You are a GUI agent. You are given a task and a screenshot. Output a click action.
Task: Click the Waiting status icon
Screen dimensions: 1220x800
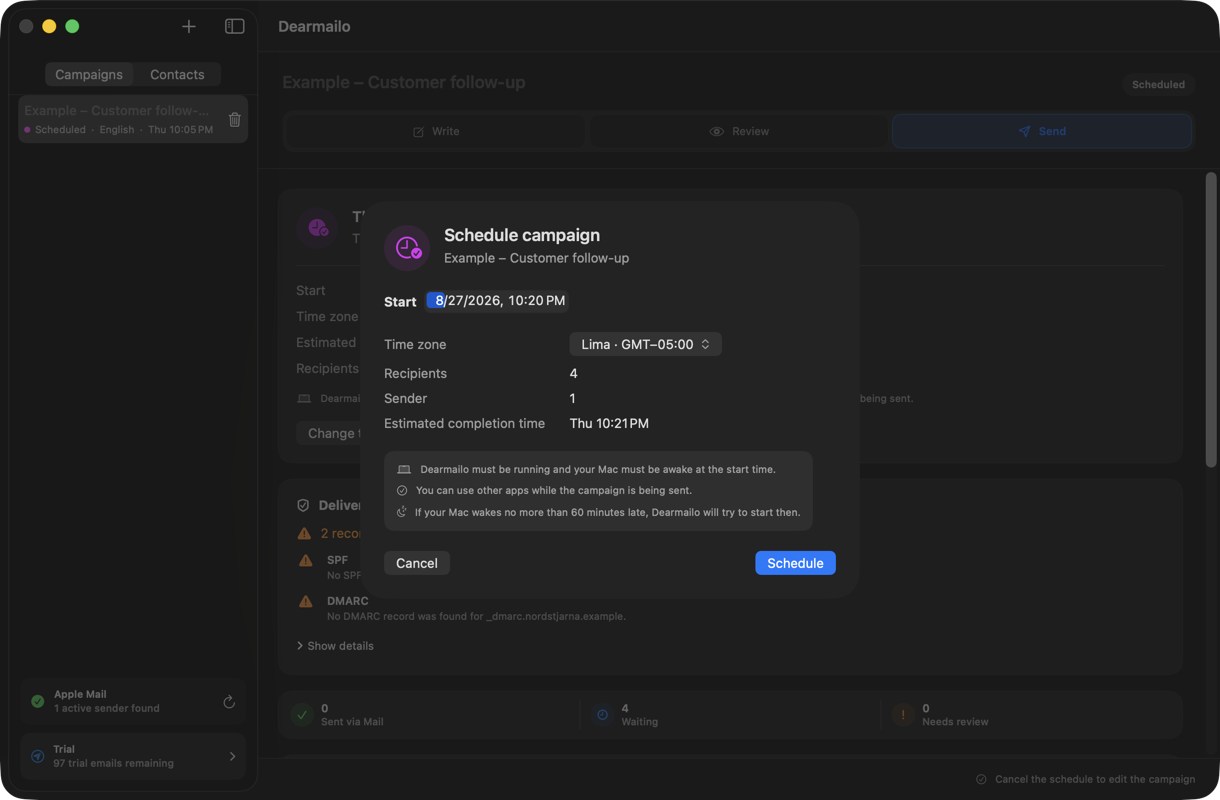point(602,714)
